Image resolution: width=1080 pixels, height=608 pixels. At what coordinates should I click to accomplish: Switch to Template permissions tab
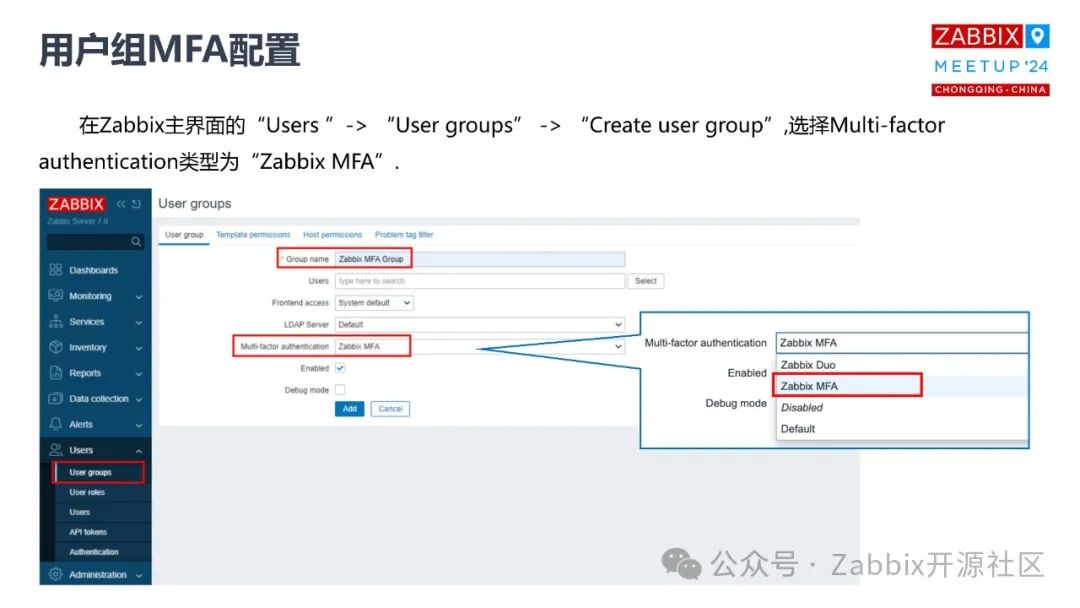pos(253,235)
